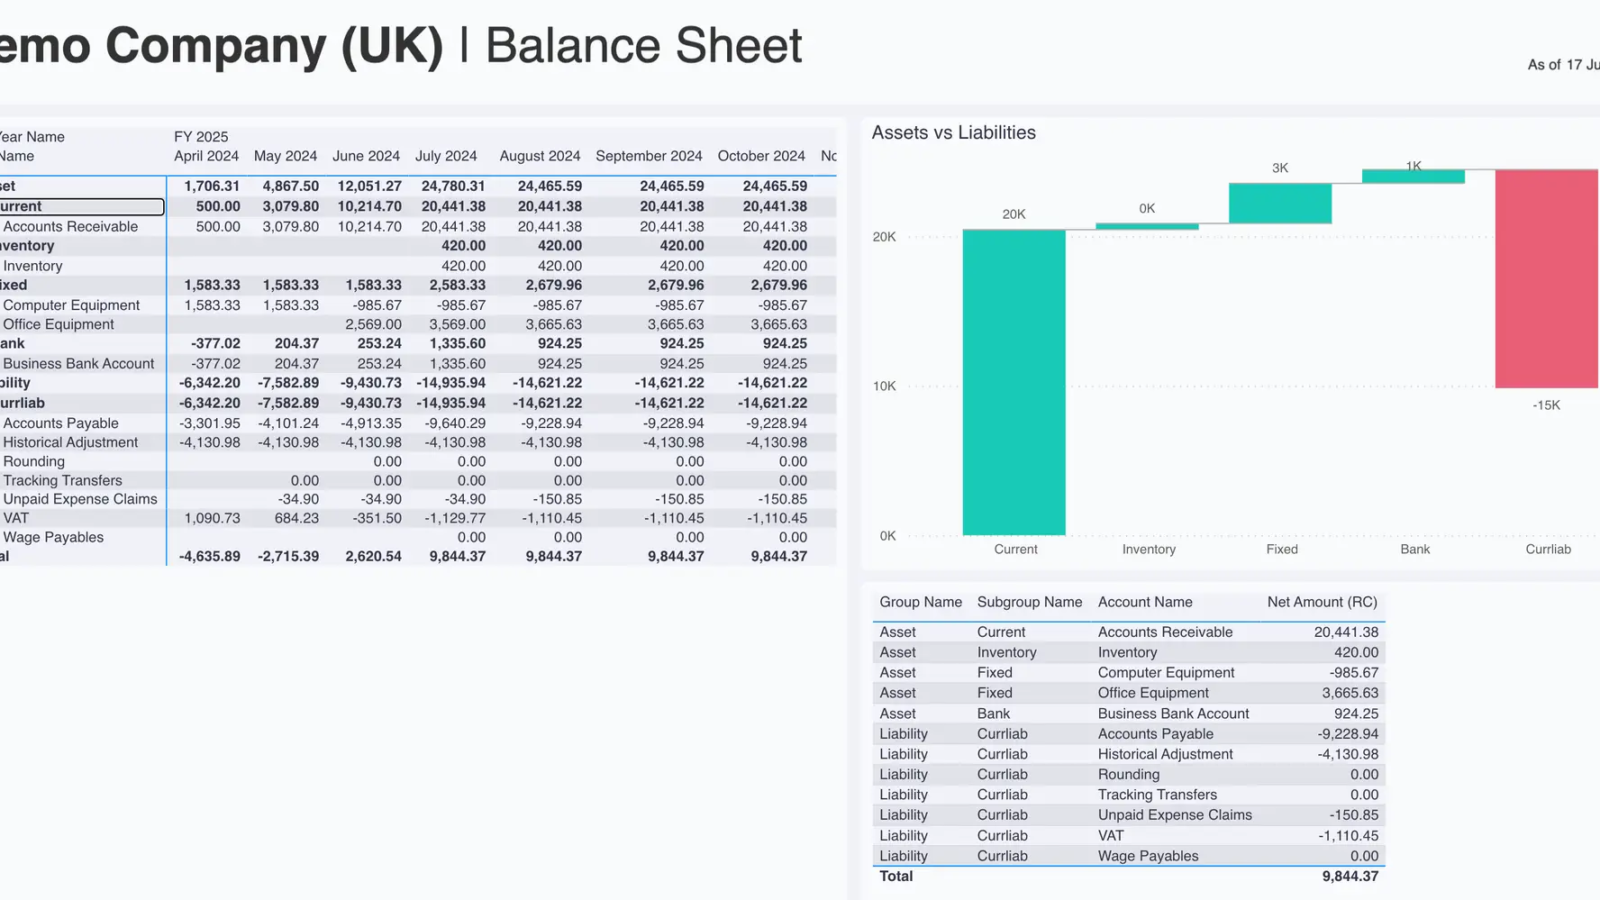Click the Balance Sheet page title

[x=643, y=46]
